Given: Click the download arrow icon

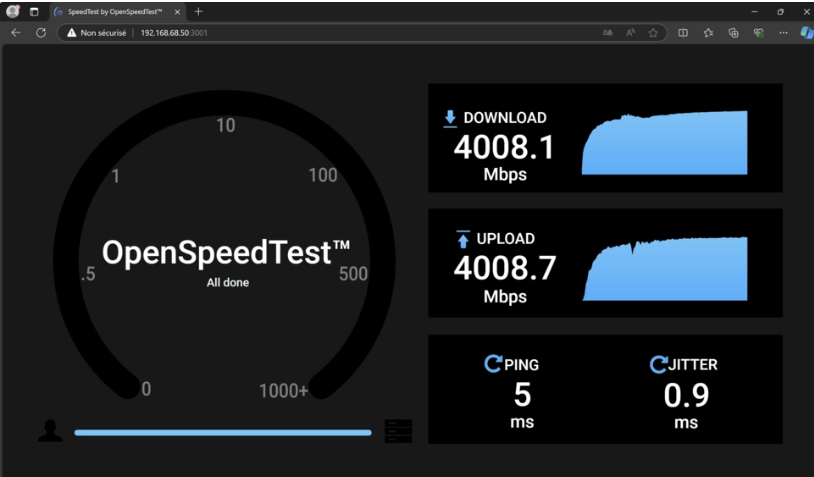Looking at the screenshot, I should pos(450,118).
